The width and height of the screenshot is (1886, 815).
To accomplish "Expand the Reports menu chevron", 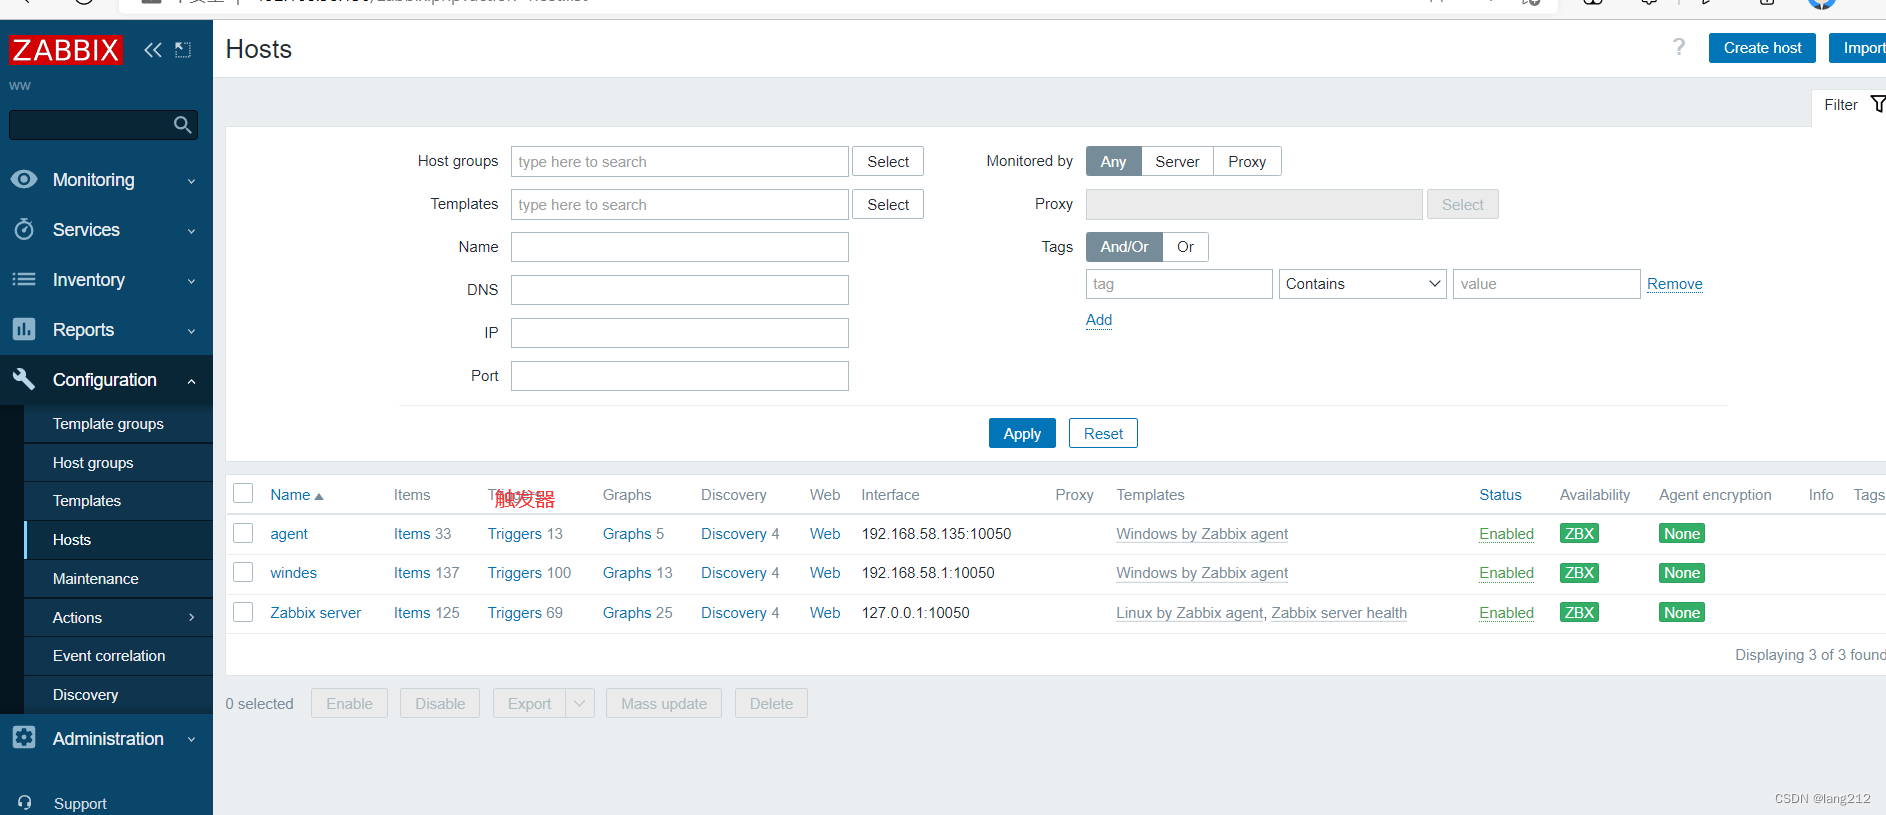I will pyautogui.click(x=191, y=331).
